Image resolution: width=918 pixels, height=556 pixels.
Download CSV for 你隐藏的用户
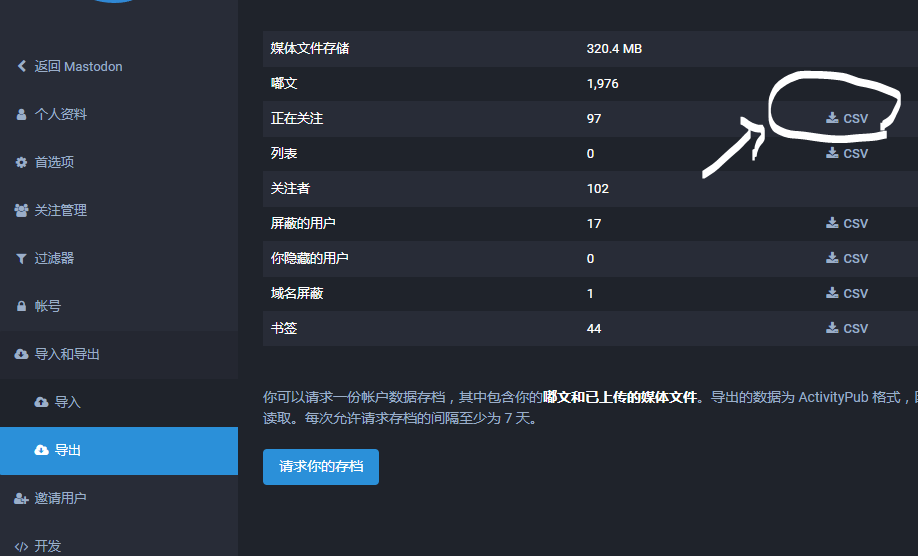tap(847, 258)
